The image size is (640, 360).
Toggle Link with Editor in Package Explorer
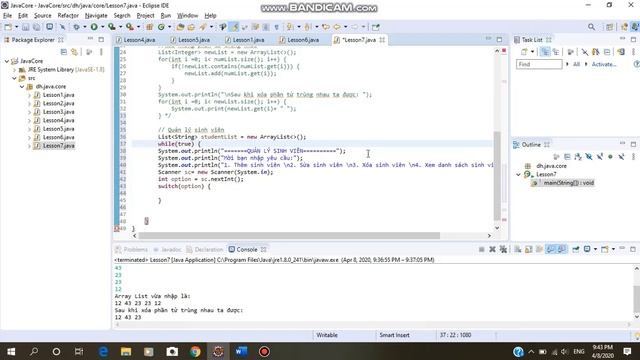pos(74,52)
